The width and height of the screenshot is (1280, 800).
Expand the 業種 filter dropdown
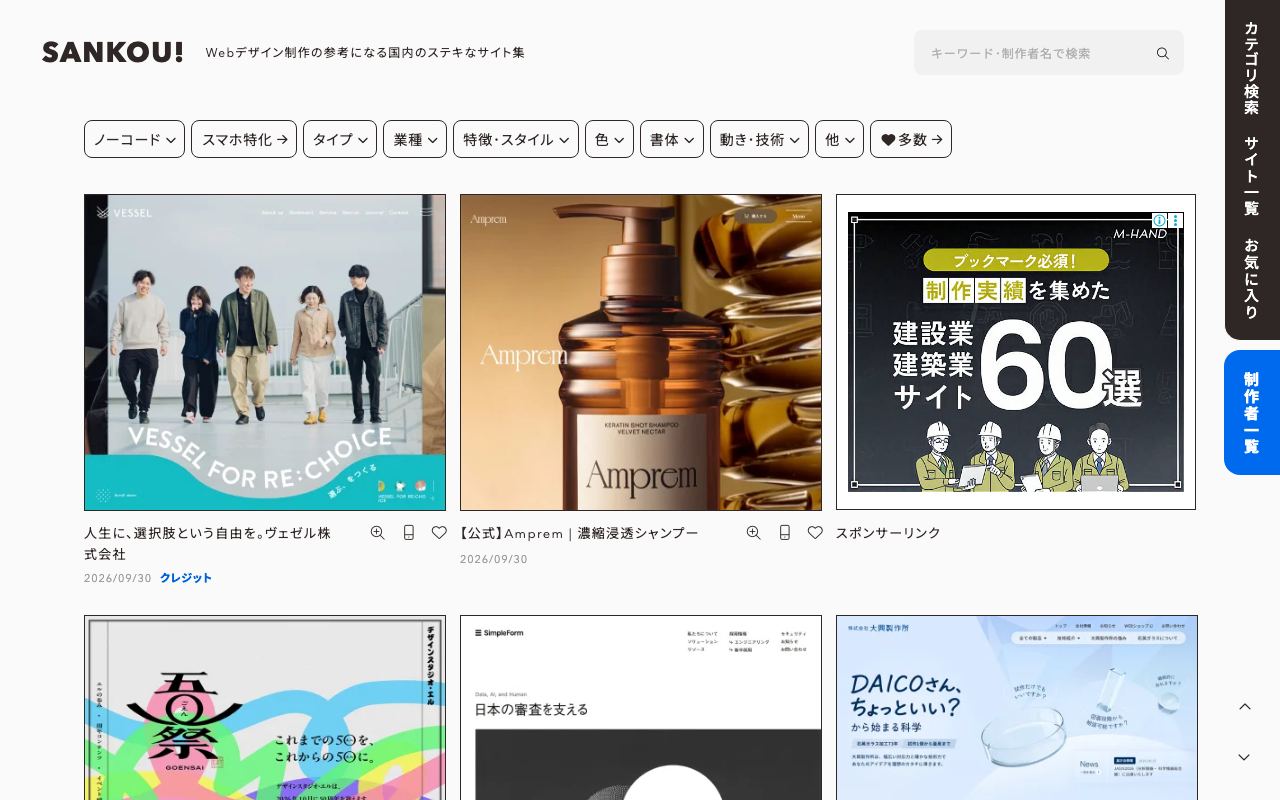[x=415, y=139]
